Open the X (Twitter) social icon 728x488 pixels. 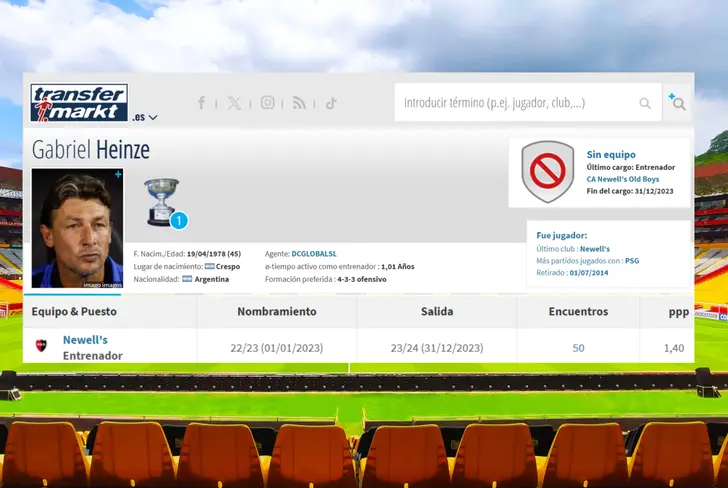click(x=234, y=103)
